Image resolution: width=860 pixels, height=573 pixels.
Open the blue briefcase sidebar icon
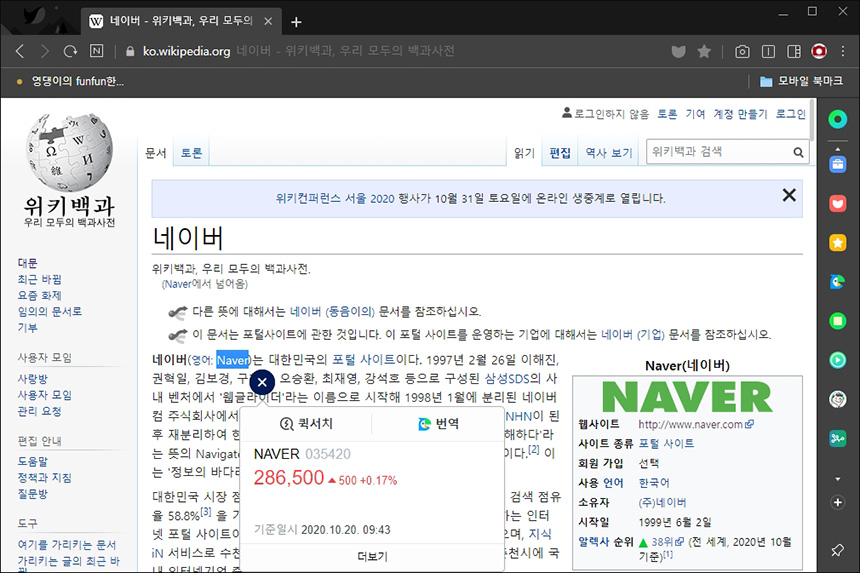(838, 164)
